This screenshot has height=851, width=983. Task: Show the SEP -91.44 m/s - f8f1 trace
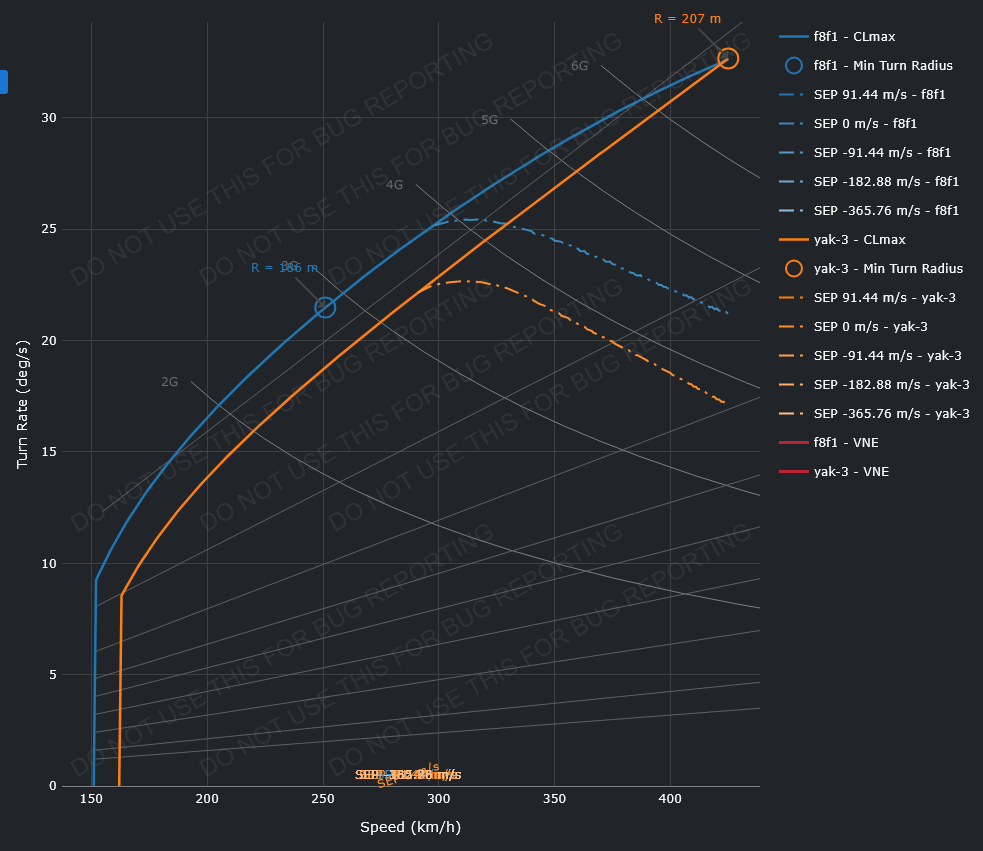pyautogui.click(x=882, y=153)
